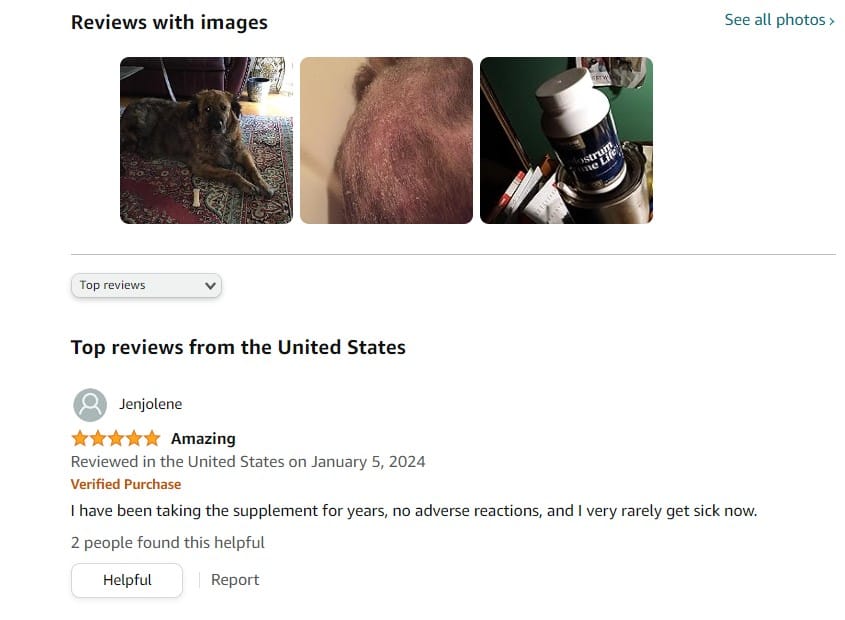The height and width of the screenshot is (620, 845).
Task: Click Jenjolene's profile avatar icon
Action: pos(90,404)
